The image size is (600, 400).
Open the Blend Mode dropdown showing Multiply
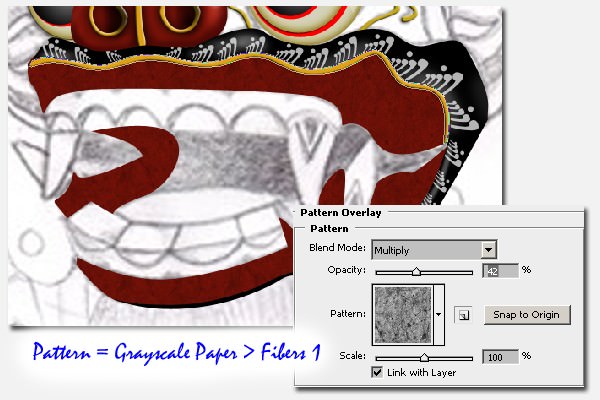(x=434, y=250)
